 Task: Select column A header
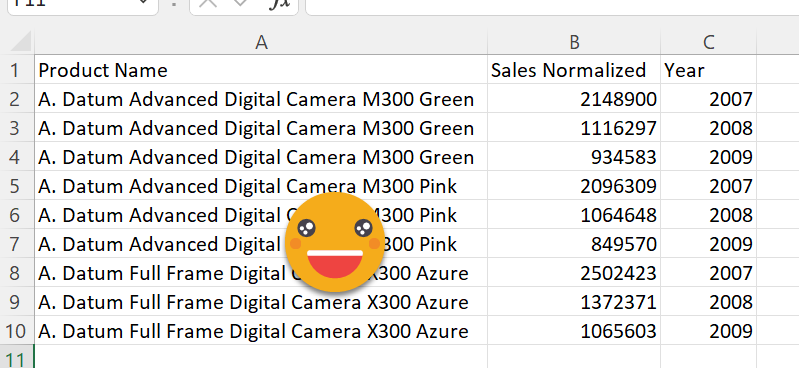point(261,42)
